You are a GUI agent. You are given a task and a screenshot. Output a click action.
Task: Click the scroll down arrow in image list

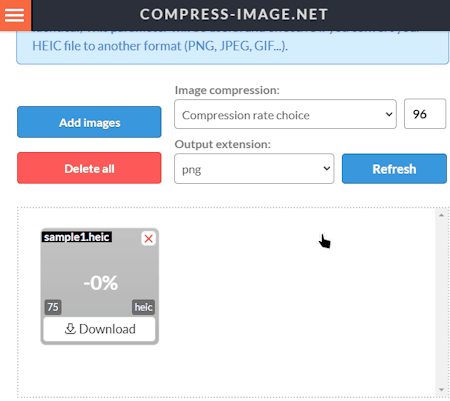click(x=441, y=389)
